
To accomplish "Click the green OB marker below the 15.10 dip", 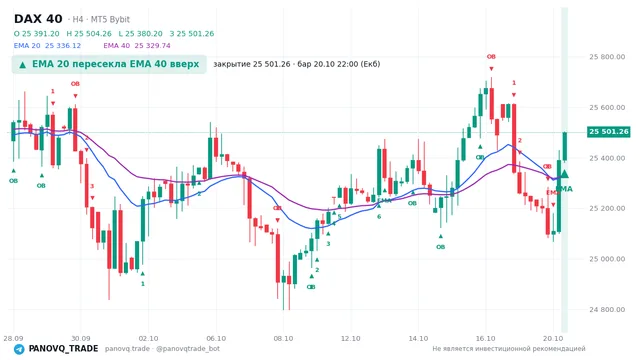I will 440,247.
